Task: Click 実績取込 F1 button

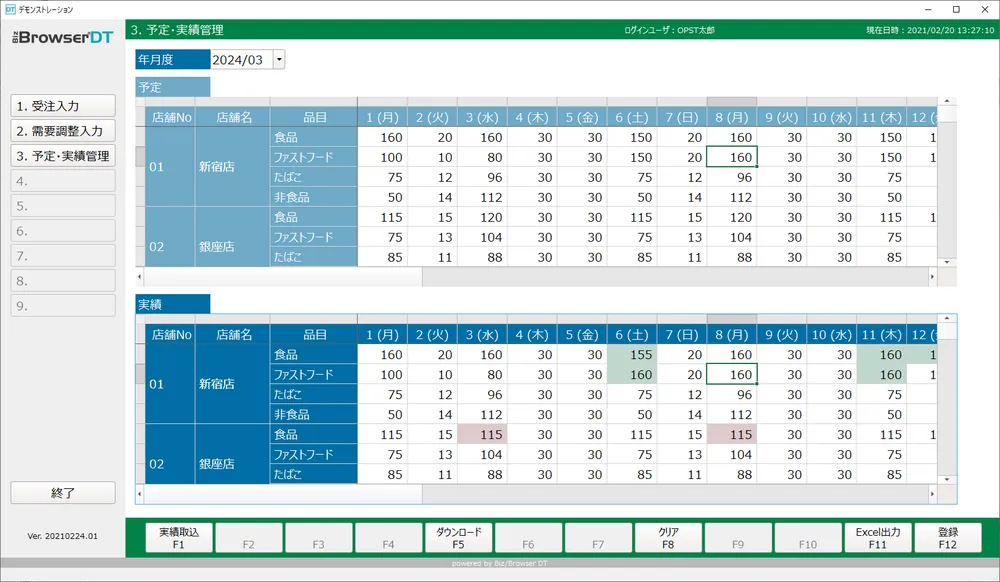Action: tap(179, 538)
